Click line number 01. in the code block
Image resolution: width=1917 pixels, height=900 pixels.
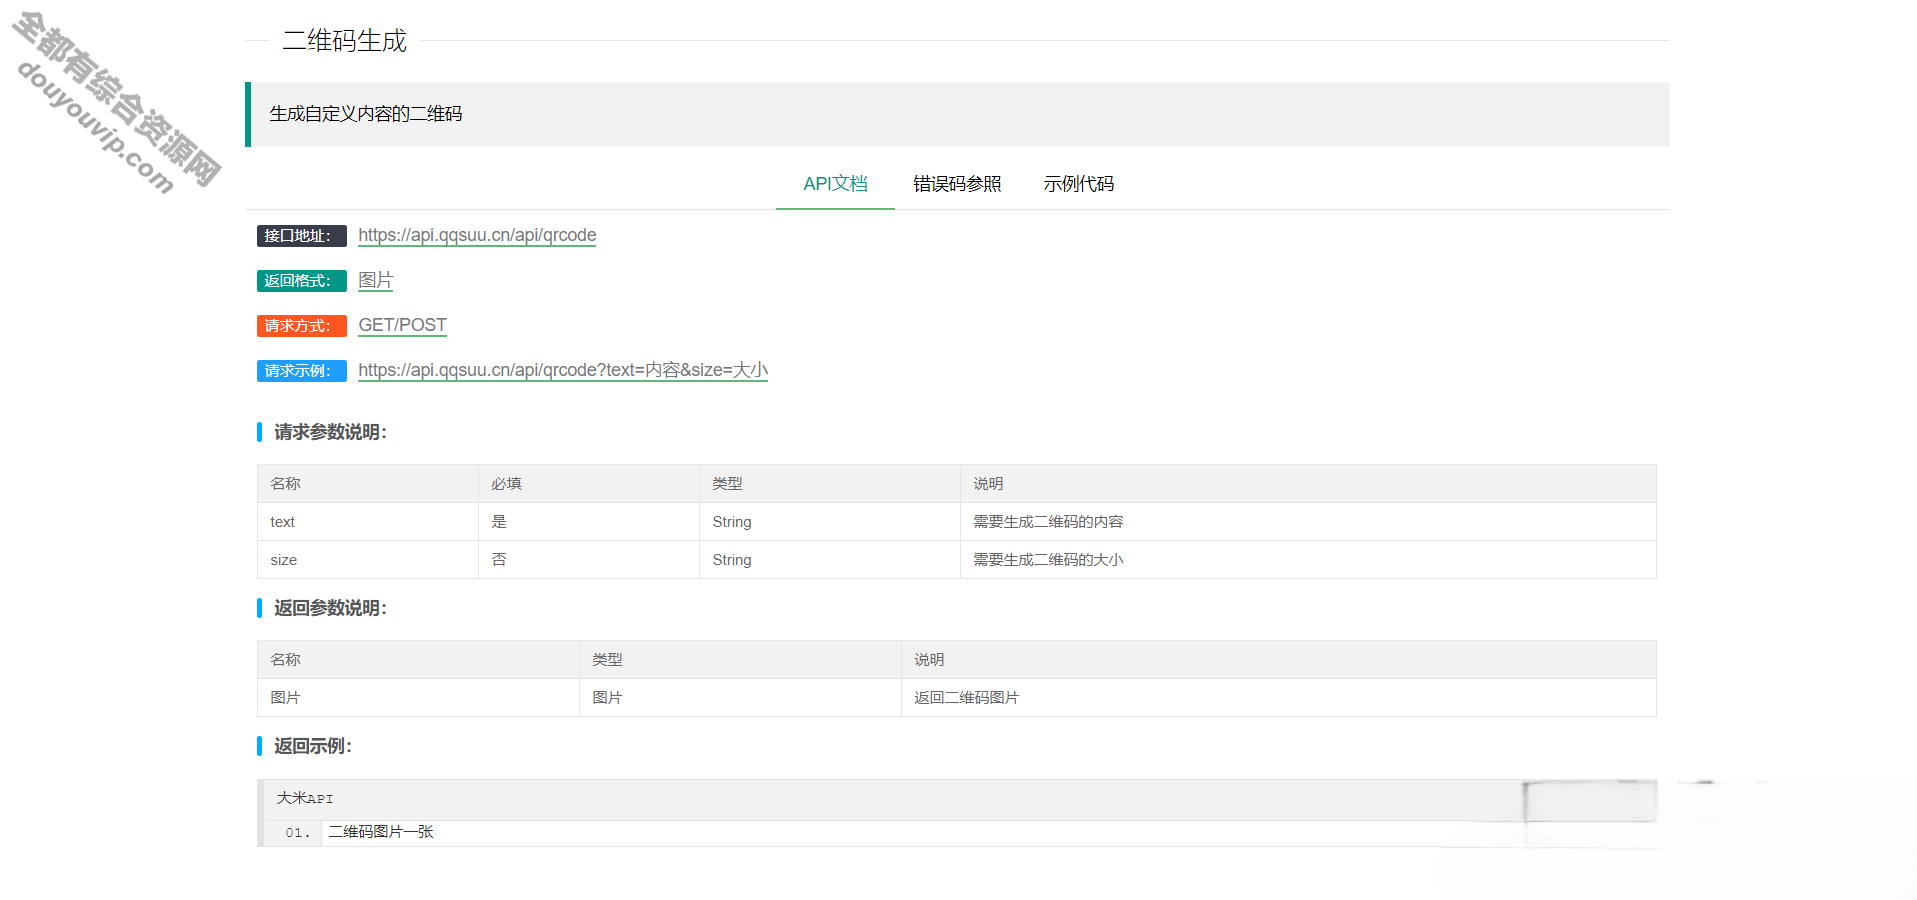pyautogui.click(x=297, y=833)
